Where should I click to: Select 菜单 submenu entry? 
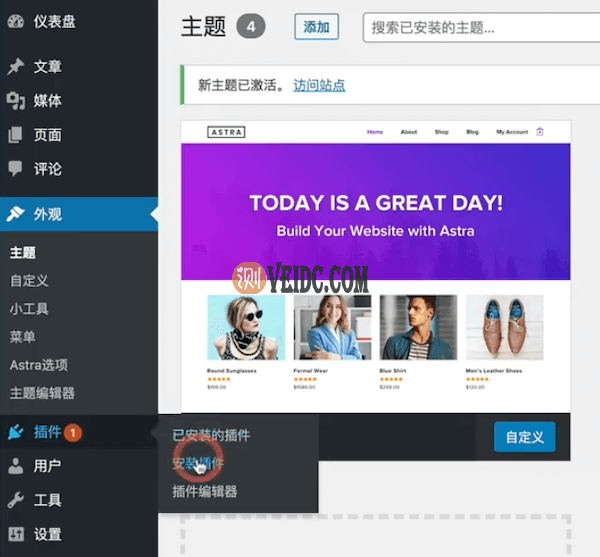(x=23, y=337)
